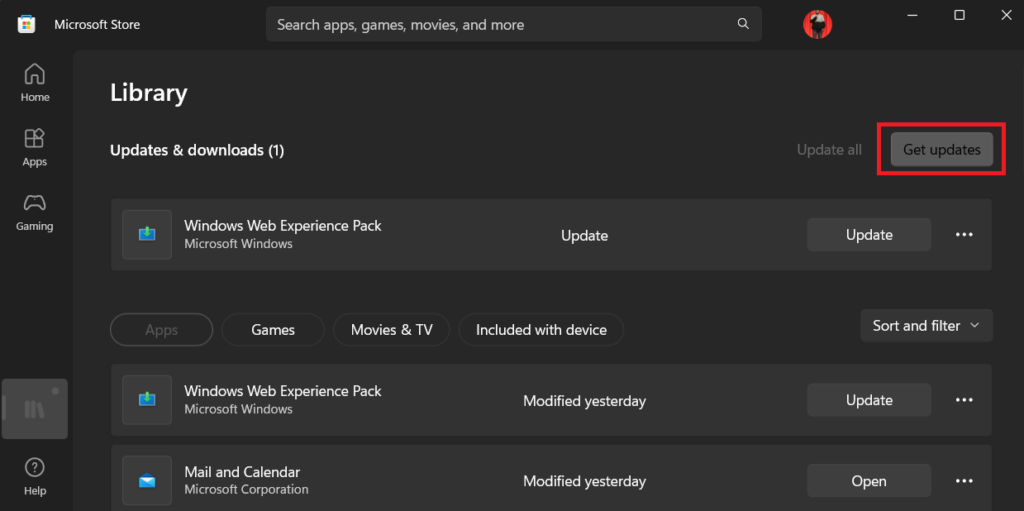This screenshot has height=511, width=1024.
Task: Select the Apps filter tab
Action: 161,330
